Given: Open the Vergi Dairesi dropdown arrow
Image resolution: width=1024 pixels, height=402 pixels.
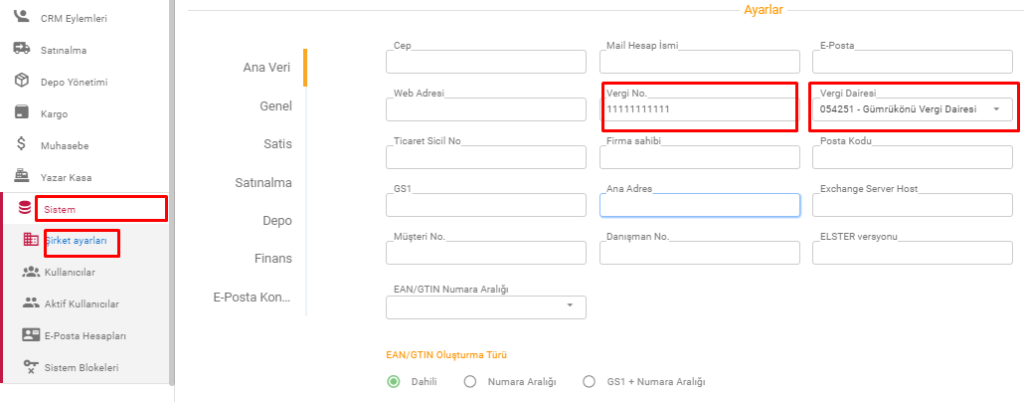Looking at the screenshot, I should [x=997, y=110].
